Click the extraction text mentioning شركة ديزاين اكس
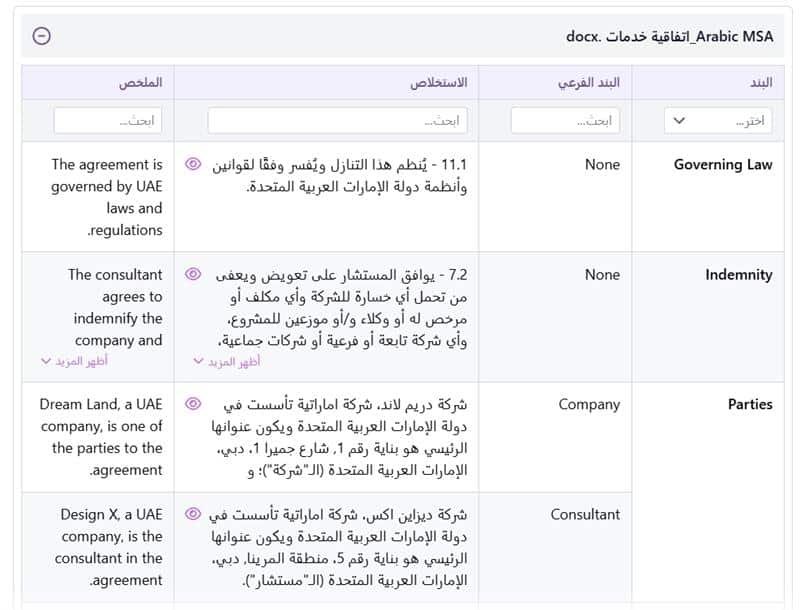 [338, 547]
